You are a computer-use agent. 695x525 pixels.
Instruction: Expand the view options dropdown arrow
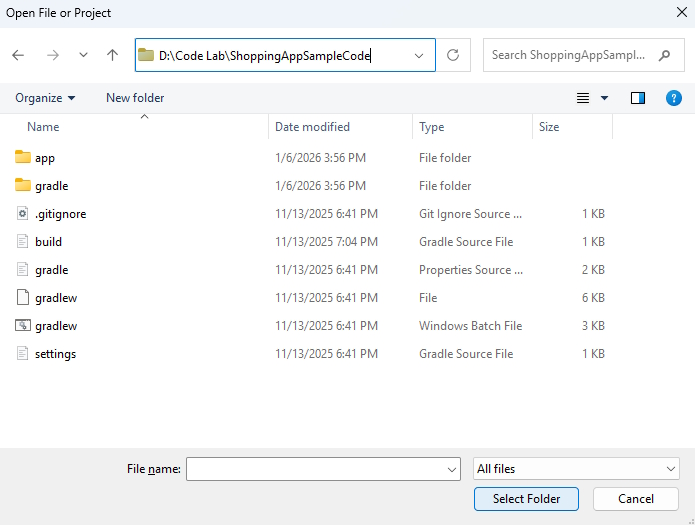604,98
